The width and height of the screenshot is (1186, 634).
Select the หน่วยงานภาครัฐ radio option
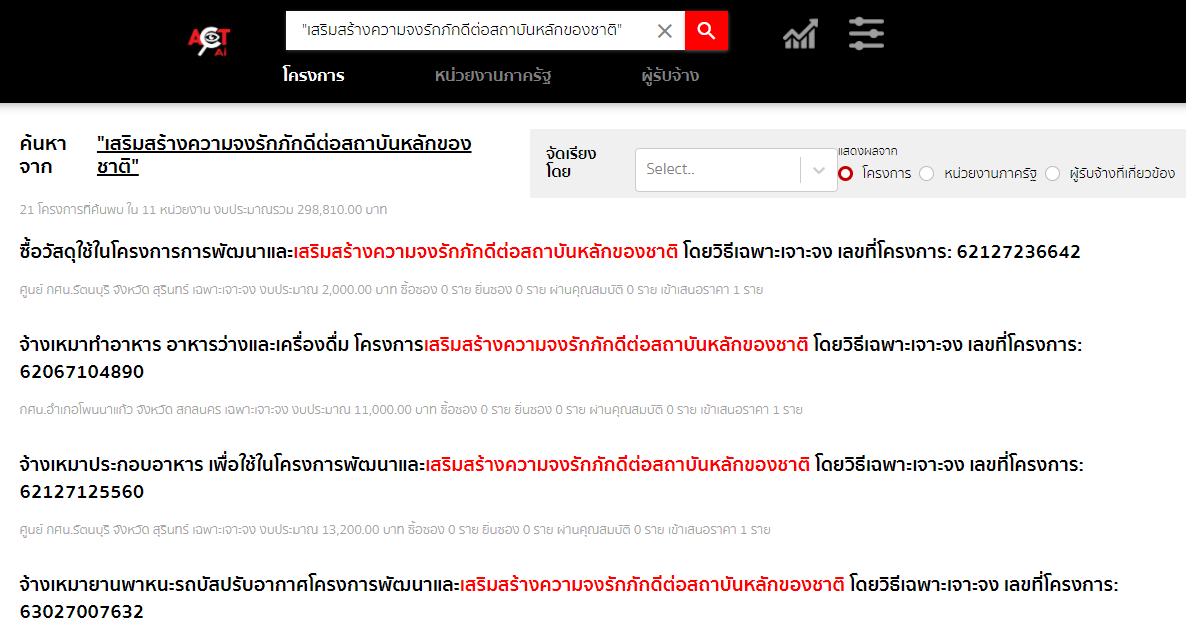click(927, 173)
